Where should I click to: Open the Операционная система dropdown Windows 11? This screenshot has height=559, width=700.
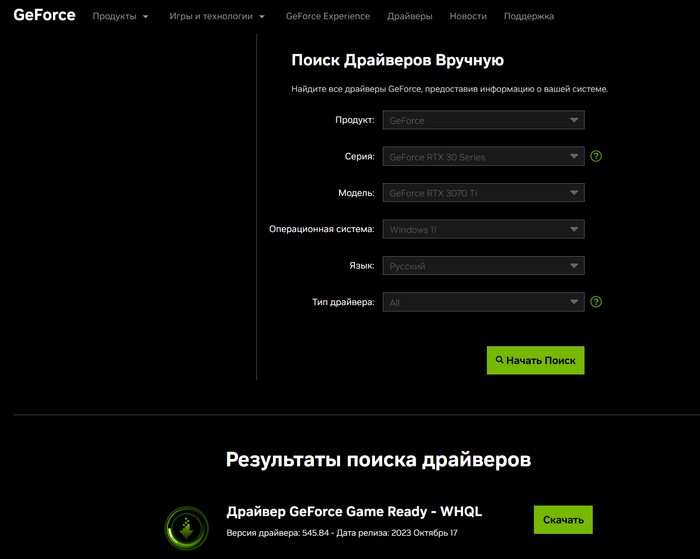483,229
